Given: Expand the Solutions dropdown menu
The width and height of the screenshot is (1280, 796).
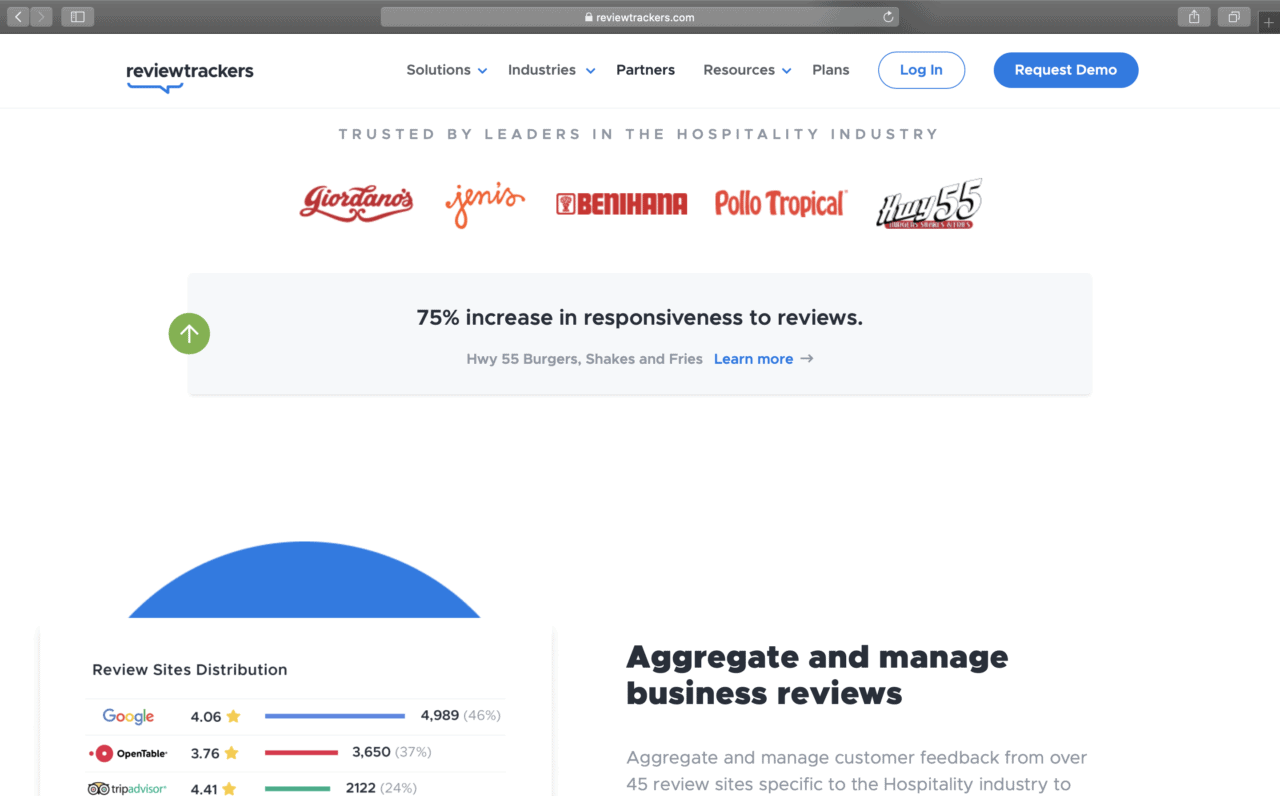Looking at the screenshot, I should tap(446, 70).
